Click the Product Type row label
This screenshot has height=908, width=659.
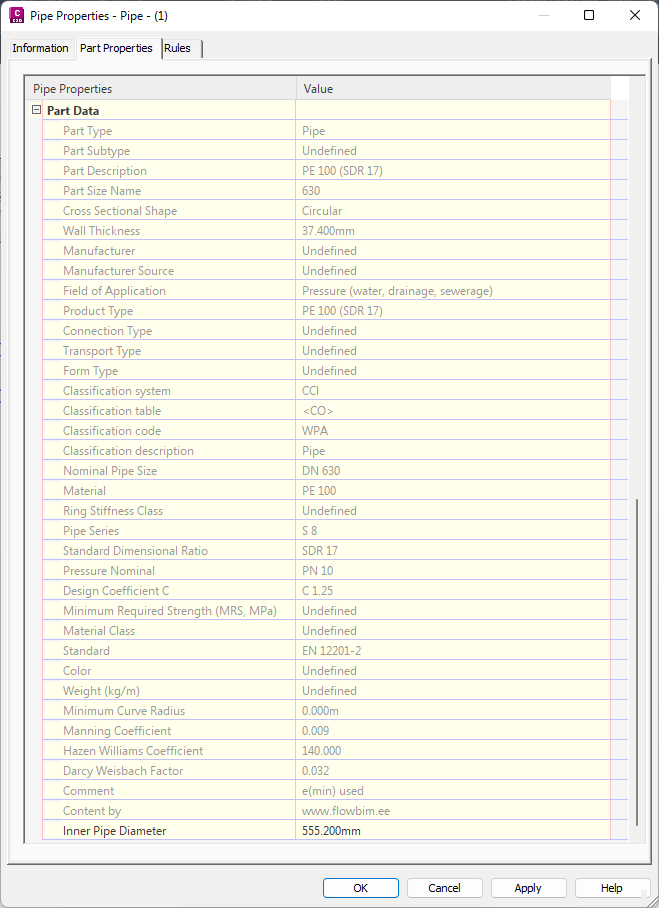pyautogui.click(x=98, y=311)
